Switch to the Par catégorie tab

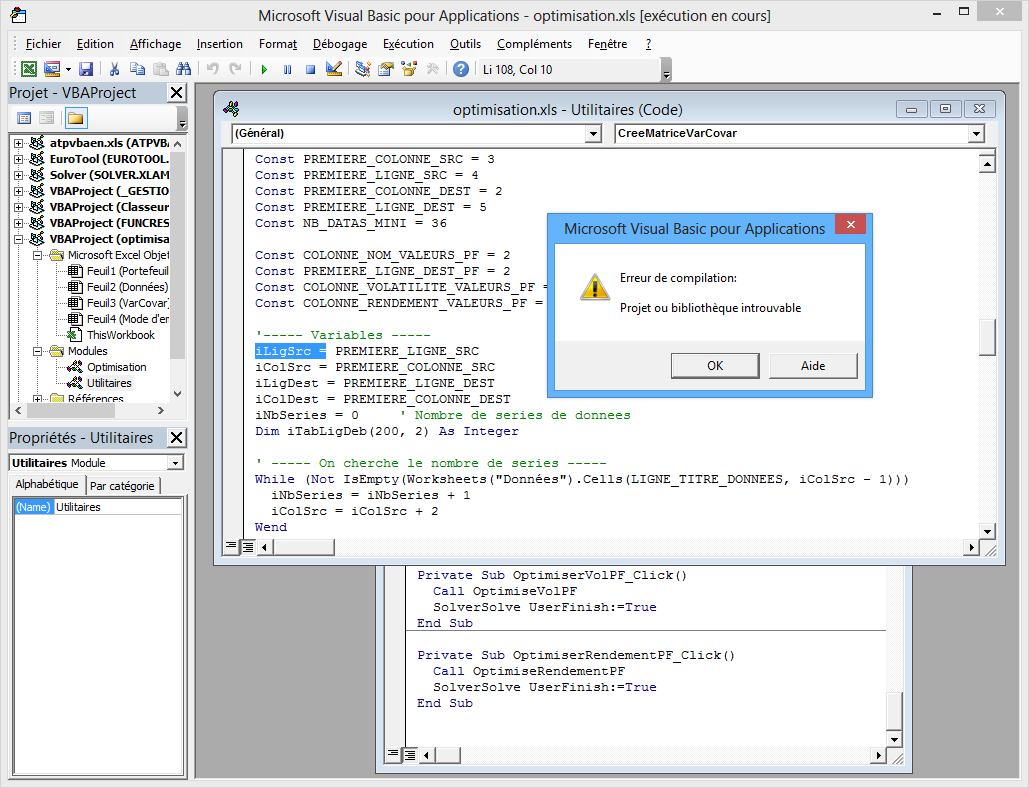point(122,486)
